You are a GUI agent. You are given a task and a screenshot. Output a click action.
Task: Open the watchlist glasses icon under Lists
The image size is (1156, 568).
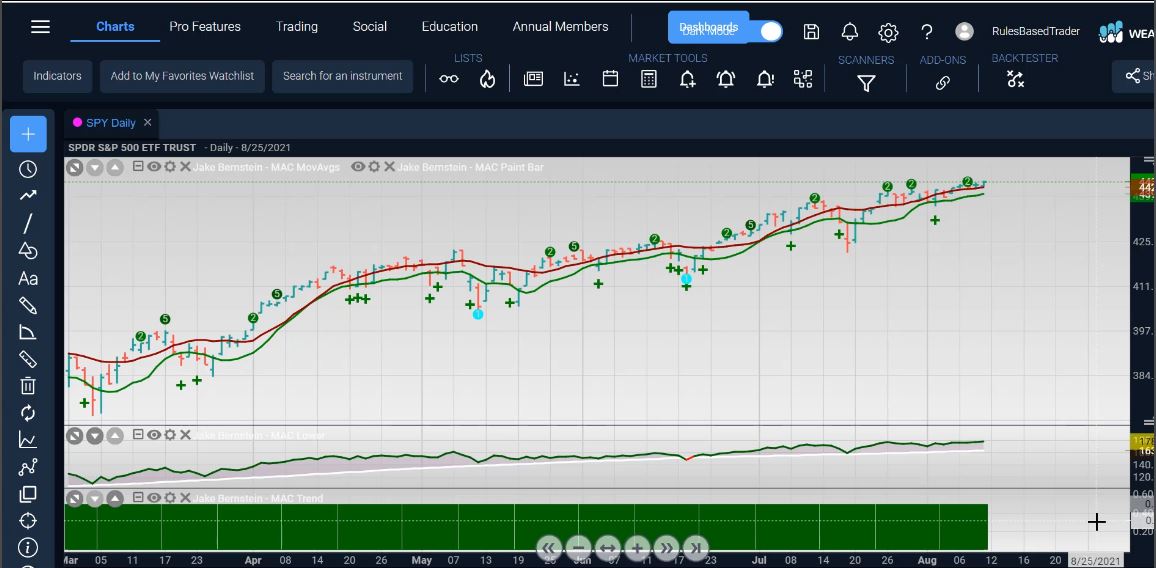[449, 79]
